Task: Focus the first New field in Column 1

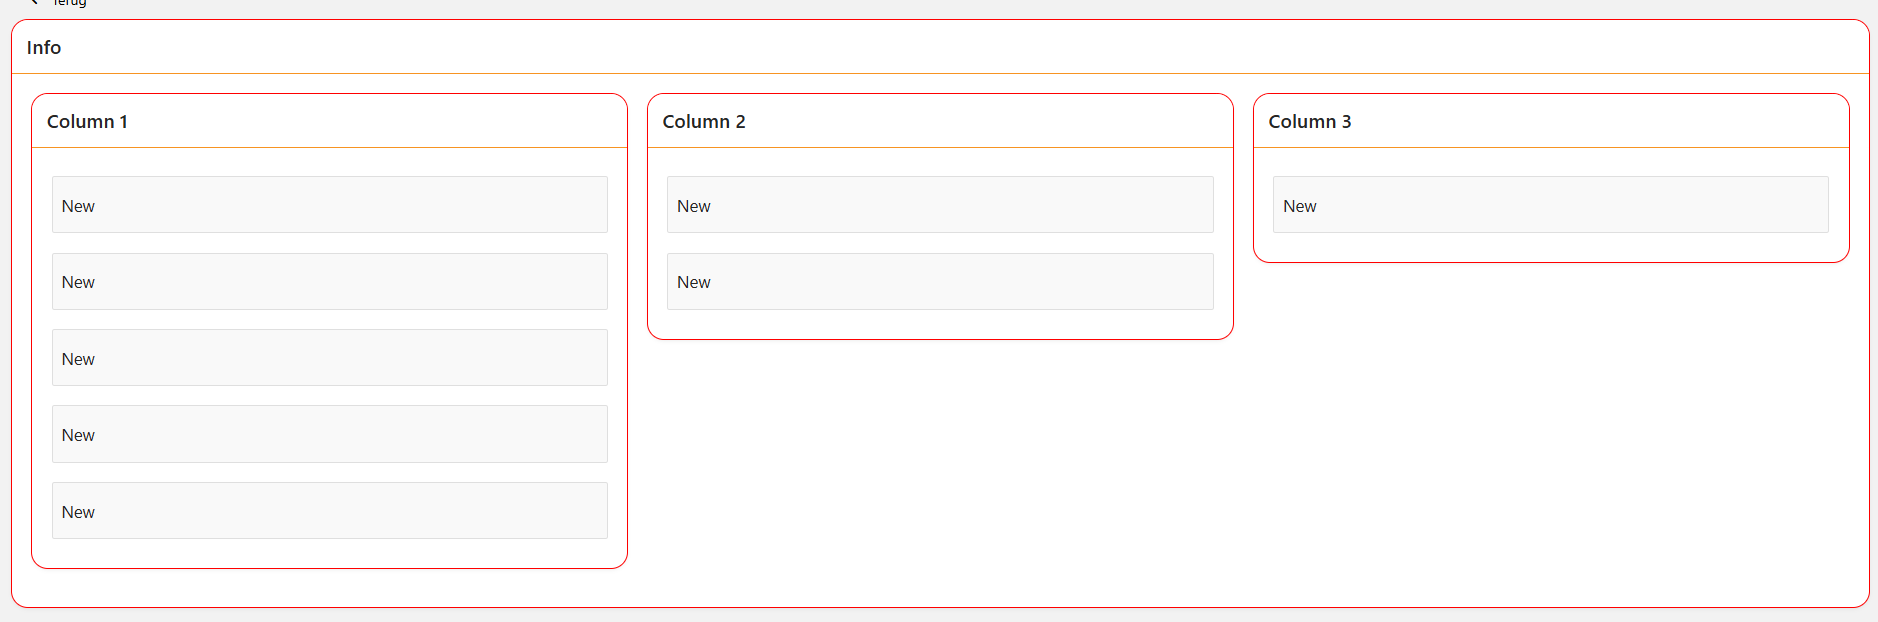Action: (x=329, y=205)
